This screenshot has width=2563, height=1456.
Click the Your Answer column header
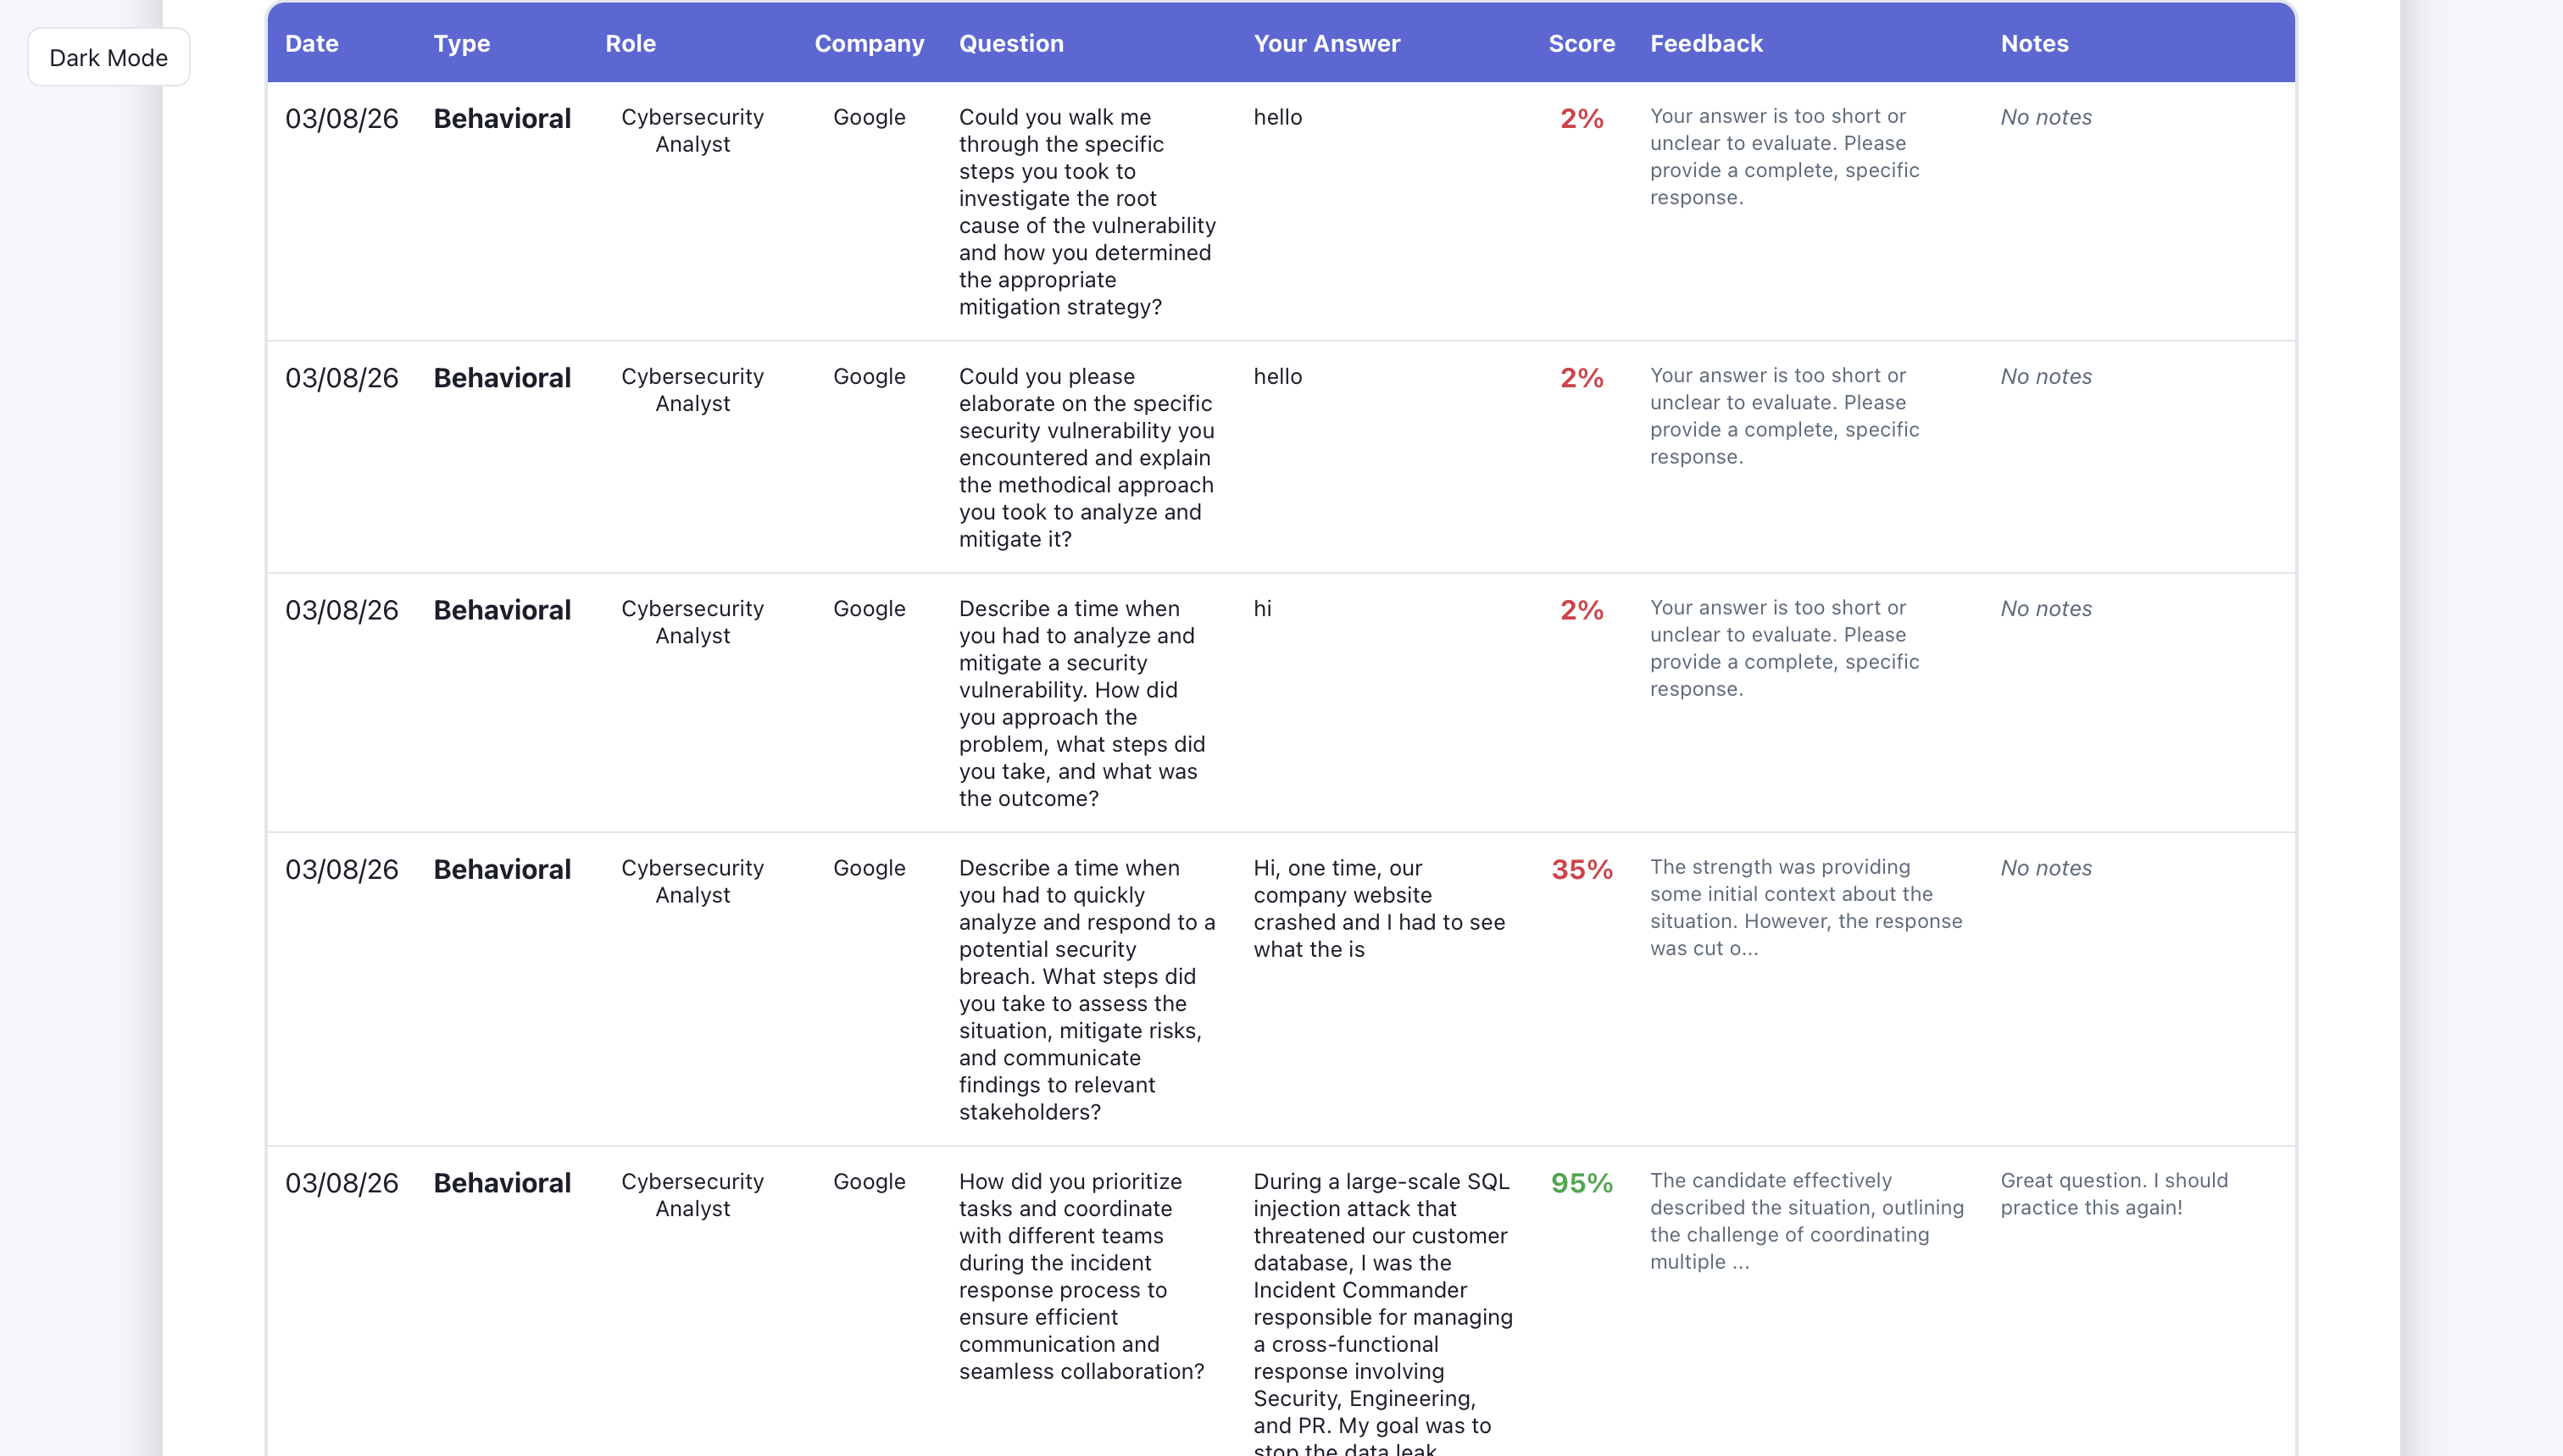pyautogui.click(x=1327, y=43)
